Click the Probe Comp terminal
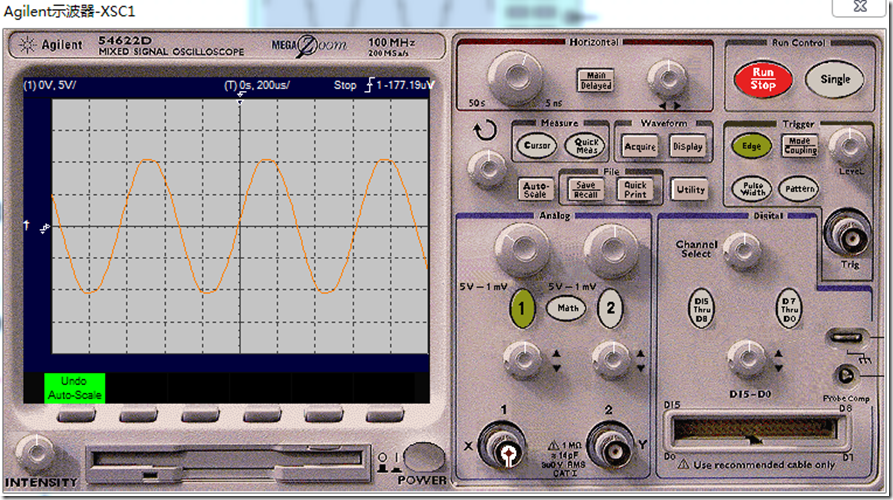 [x=845, y=375]
